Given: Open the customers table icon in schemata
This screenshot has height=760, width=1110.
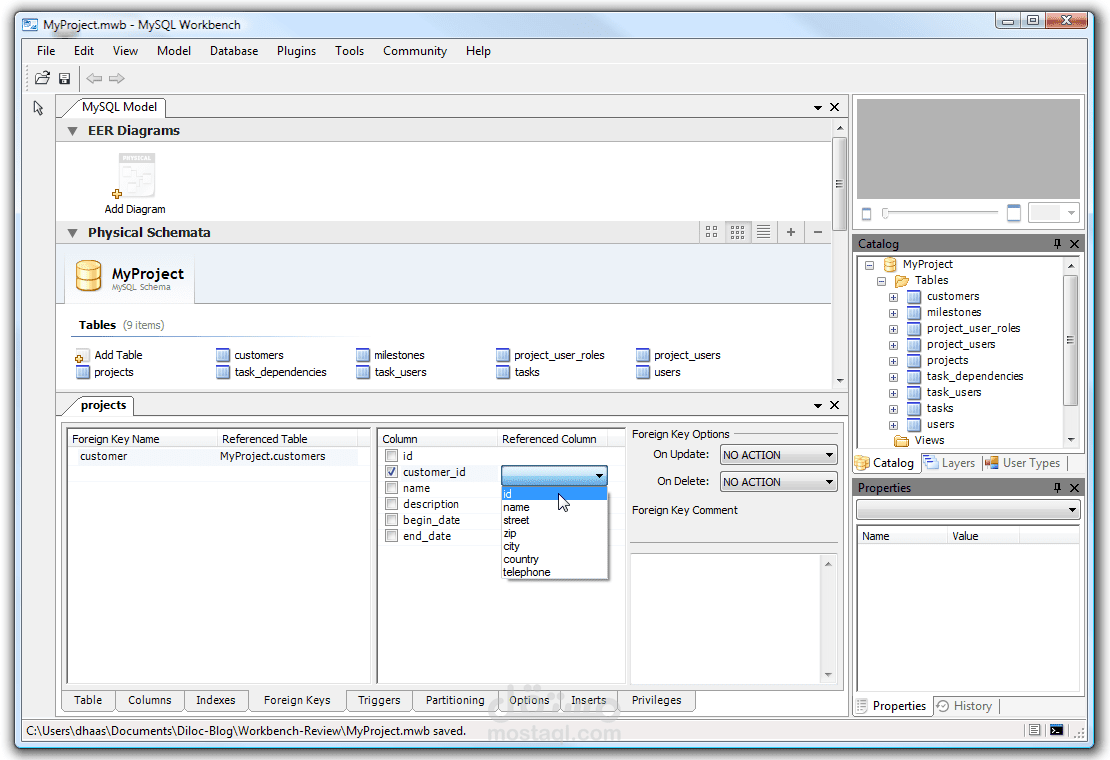Looking at the screenshot, I should 223,355.
